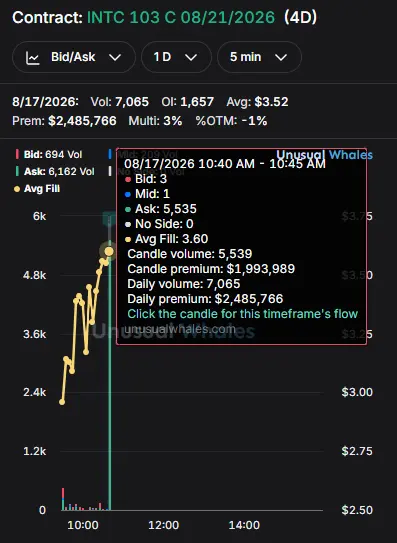Toggle the Avg Fill legend series
This screenshot has width=397, height=543.
42,189
